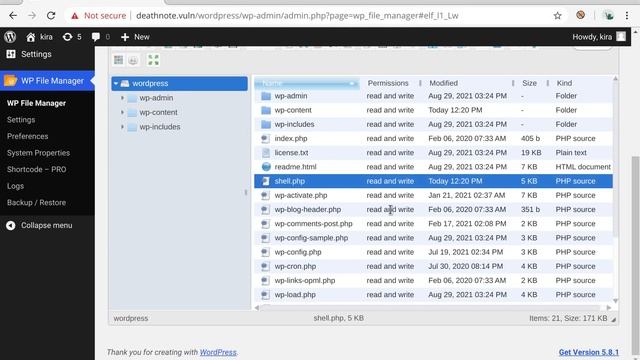Image resolution: width=640 pixels, height=360 pixels.
Task: Collapse the wordpress root tree arrow
Action: click(116, 83)
